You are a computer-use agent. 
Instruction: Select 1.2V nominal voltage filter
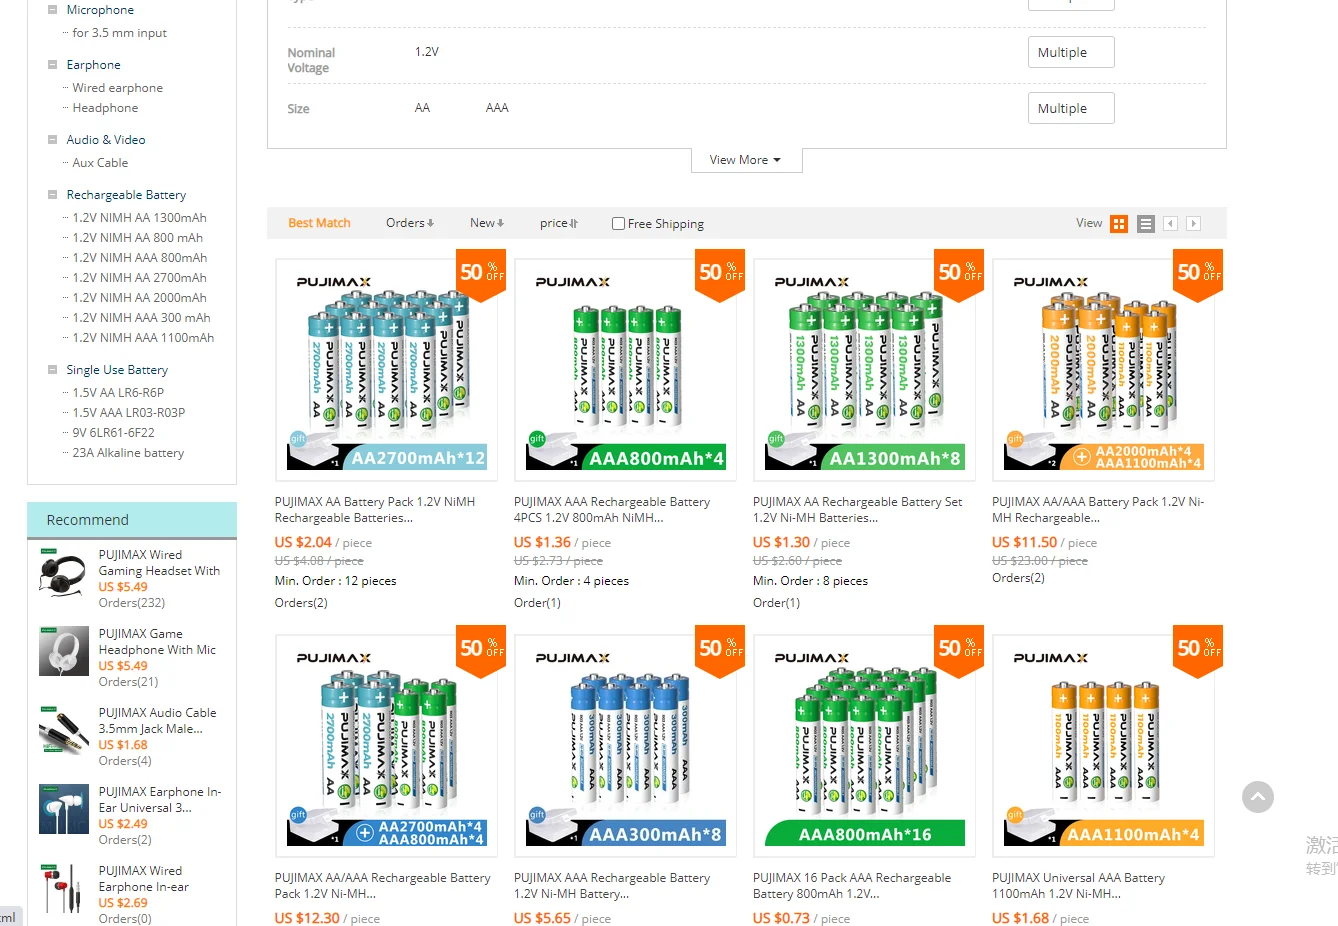pos(427,52)
